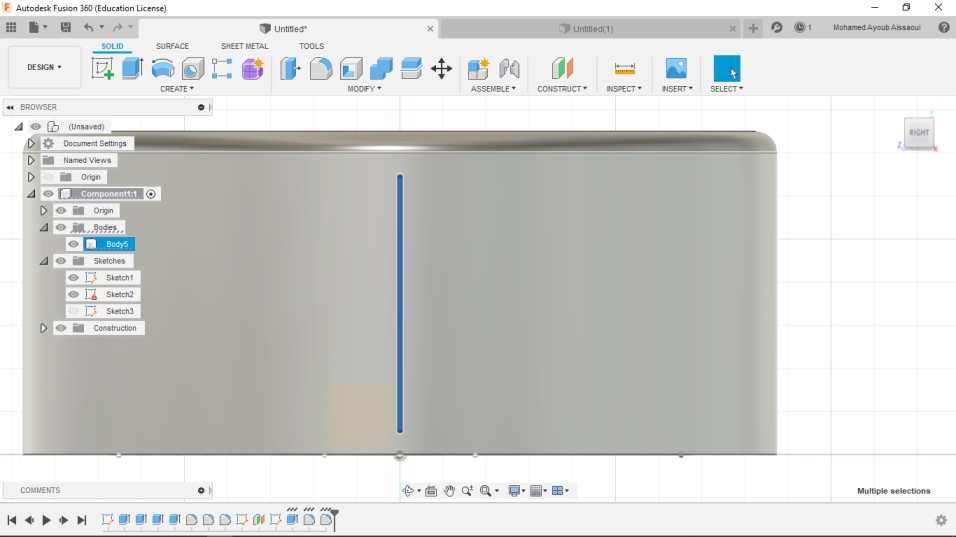Open timeline settings gear
Viewport: 956px width, 537px height.
pos(941,520)
